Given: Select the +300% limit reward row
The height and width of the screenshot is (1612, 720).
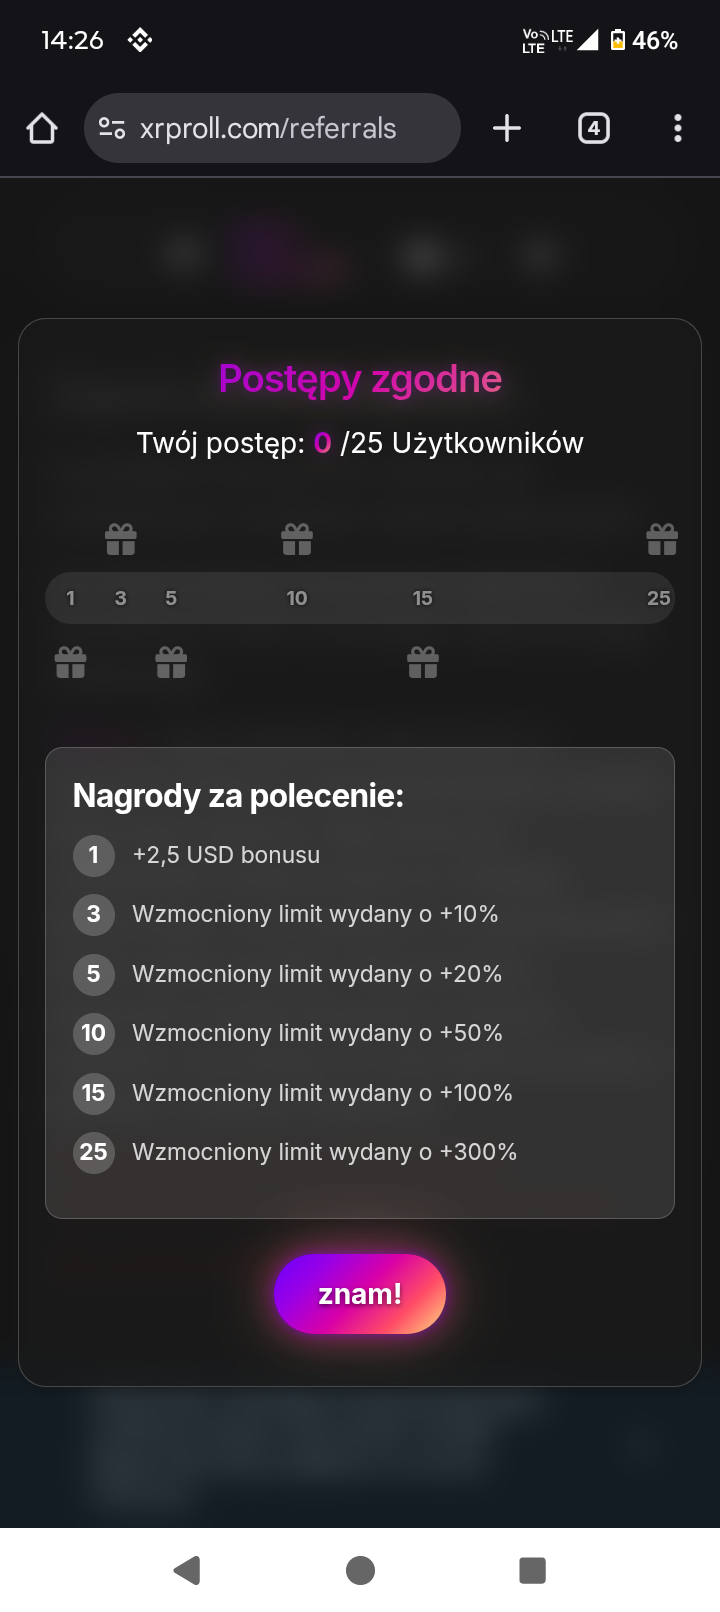Looking at the screenshot, I should (324, 1152).
